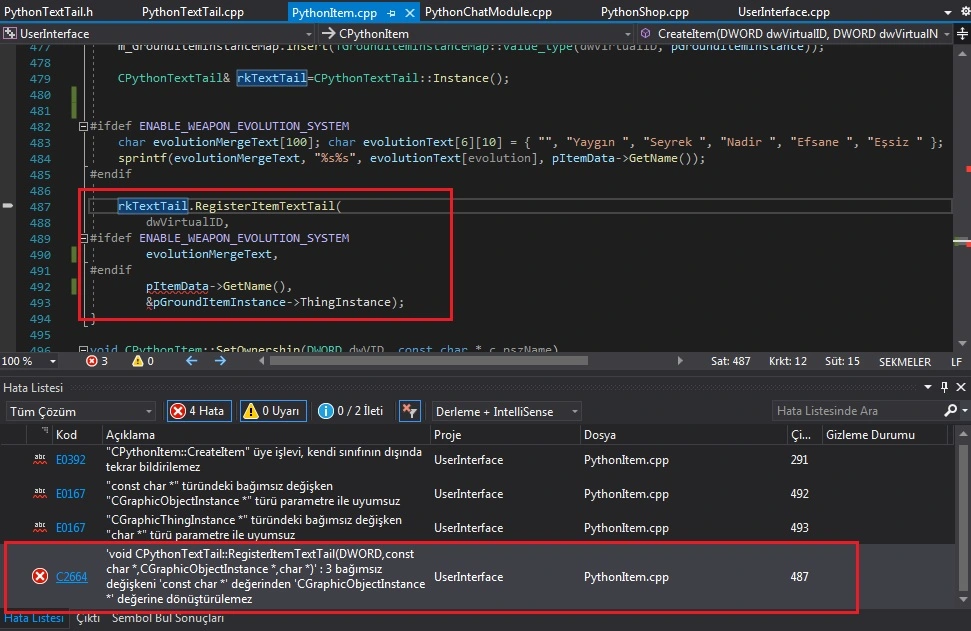The image size is (971, 631).
Task: Open the 'Tüm Çözüm' scope dropdown
Action: click(80, 411)
